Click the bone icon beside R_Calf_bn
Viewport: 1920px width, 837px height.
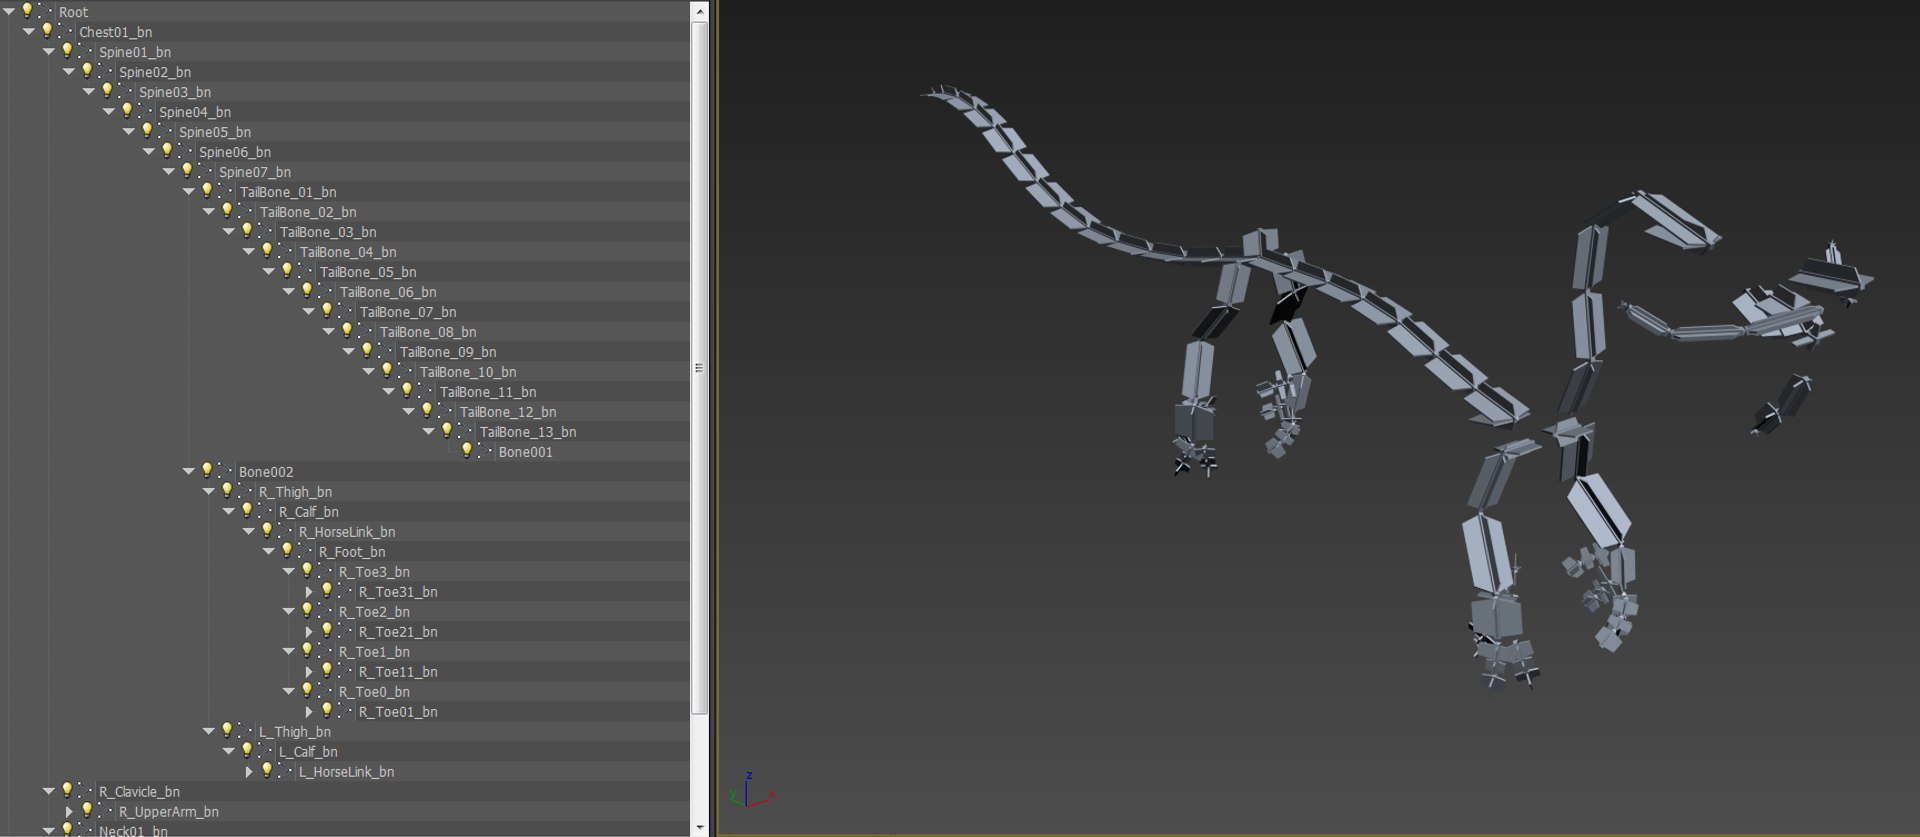tap(265, 512)
